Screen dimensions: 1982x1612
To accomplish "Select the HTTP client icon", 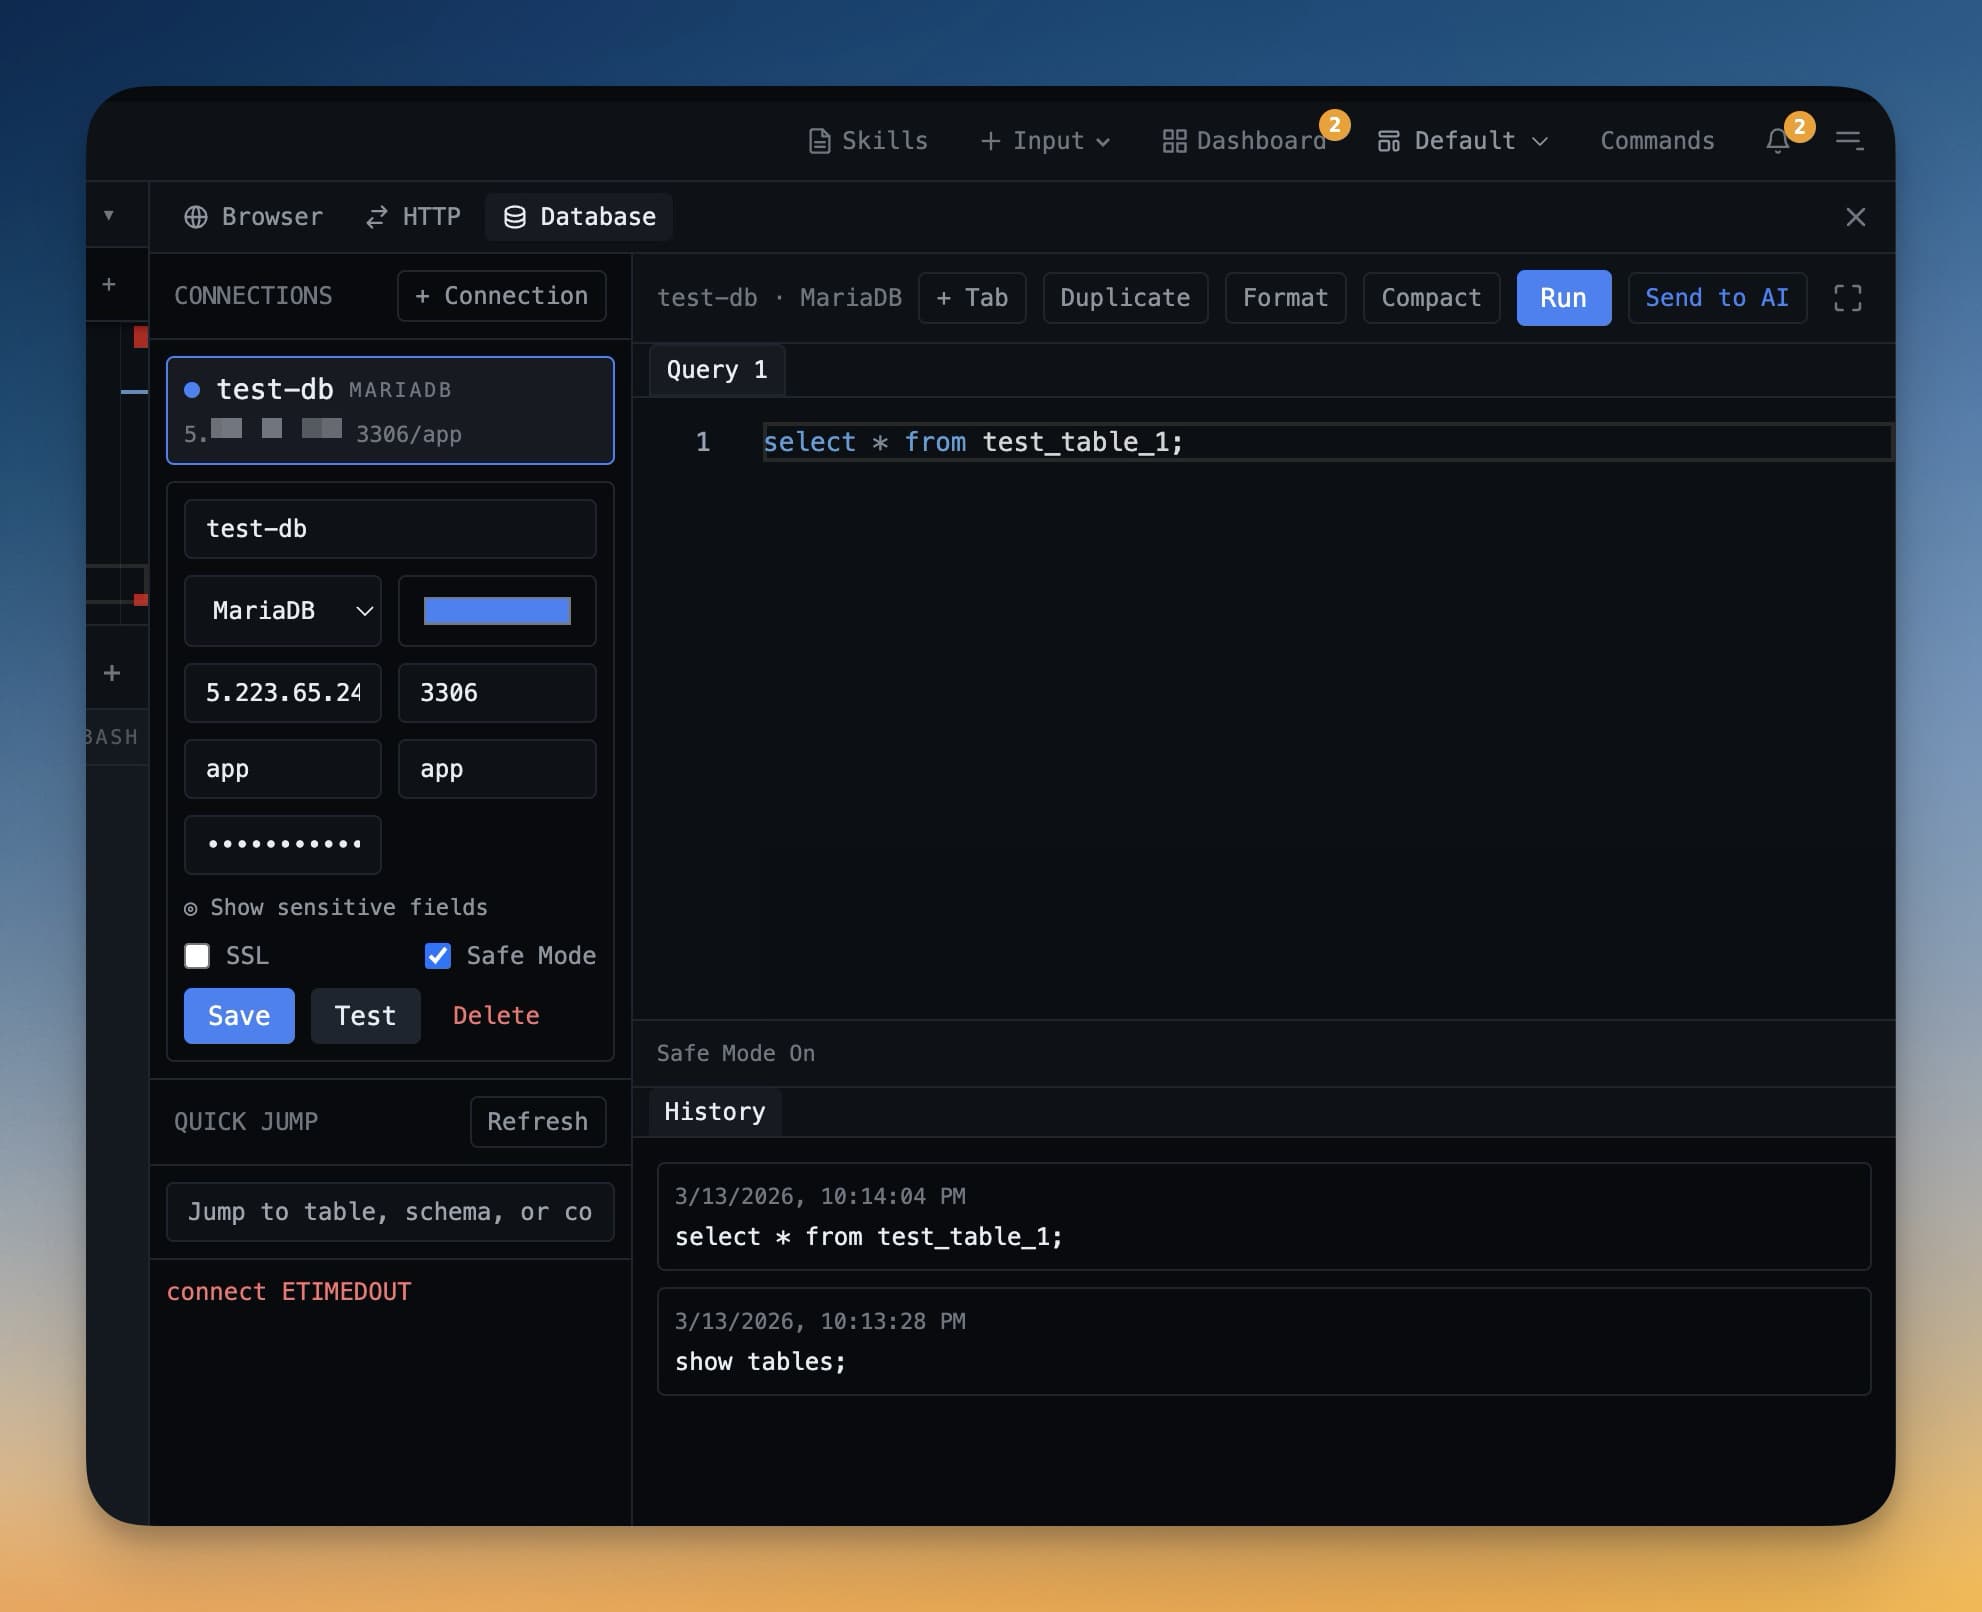I will click(x=377, y=216).
